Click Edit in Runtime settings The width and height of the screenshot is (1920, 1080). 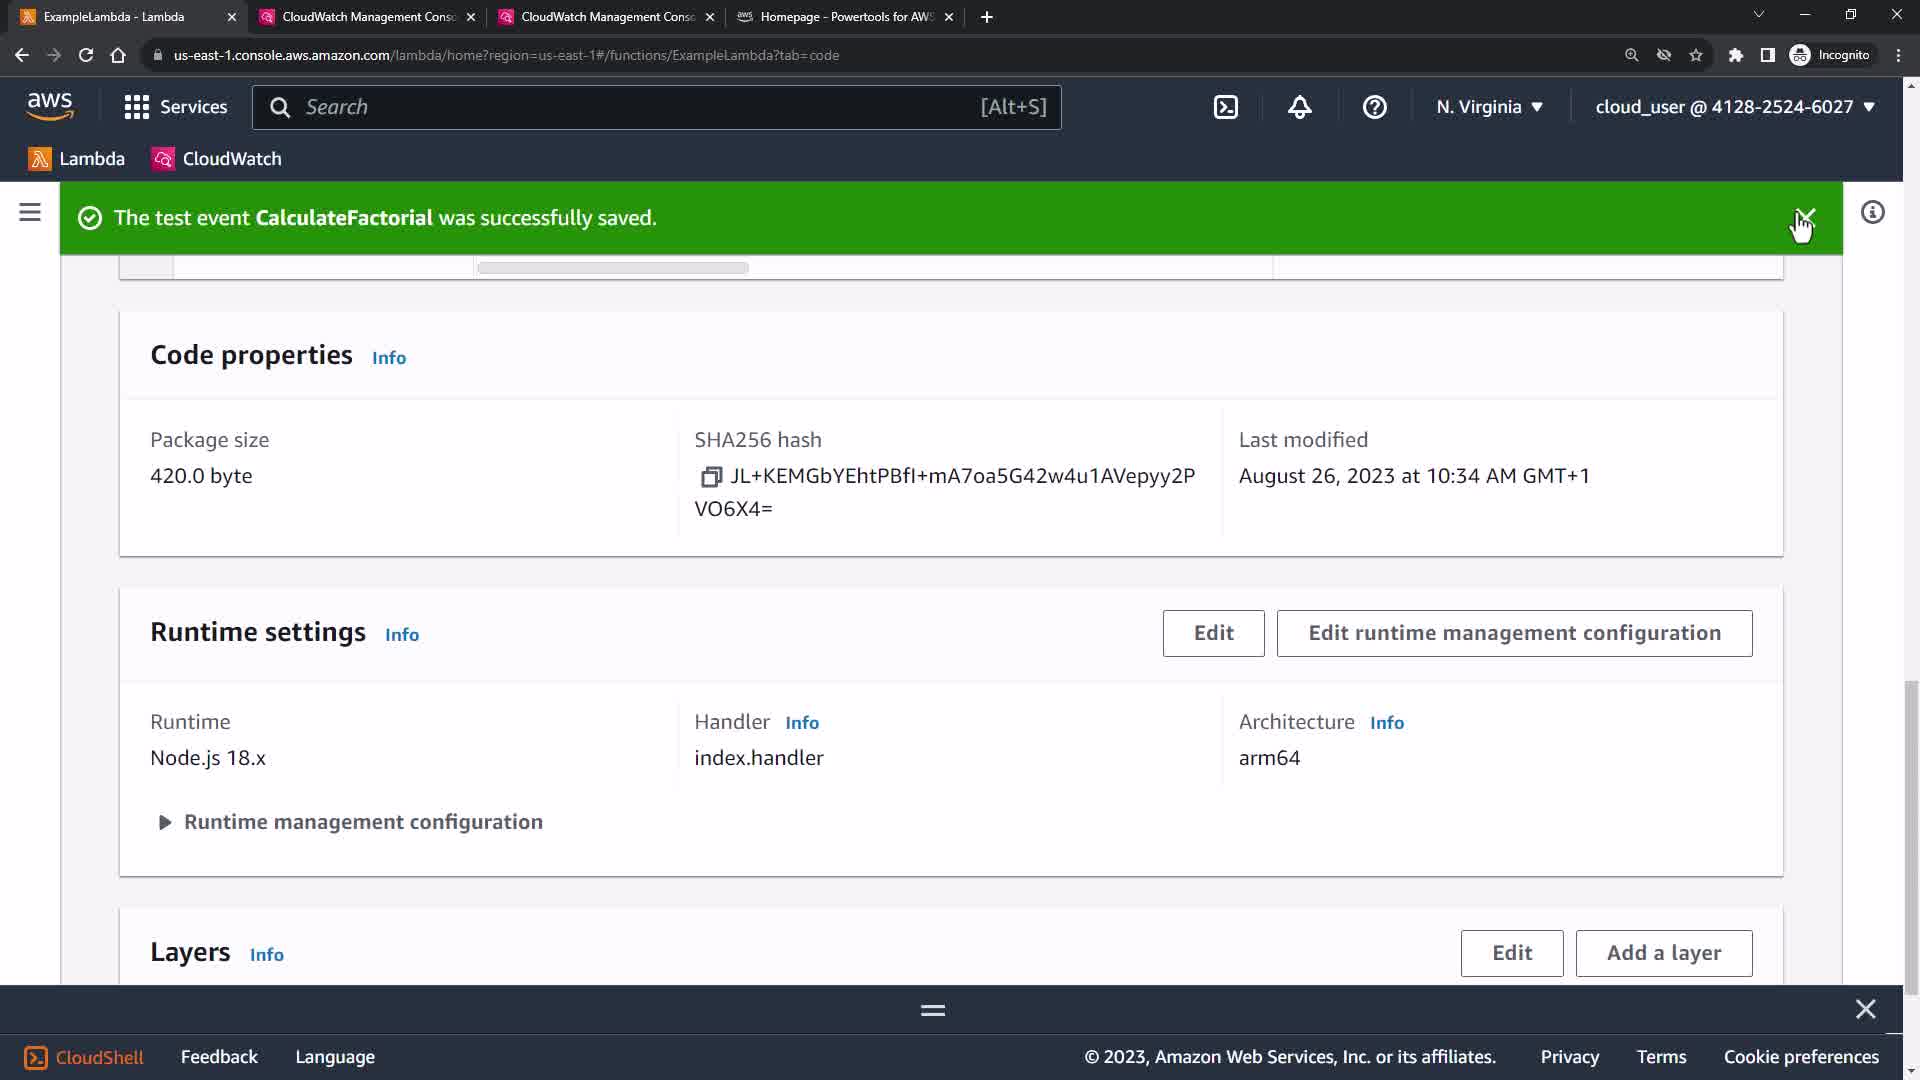coord(1213,633)
